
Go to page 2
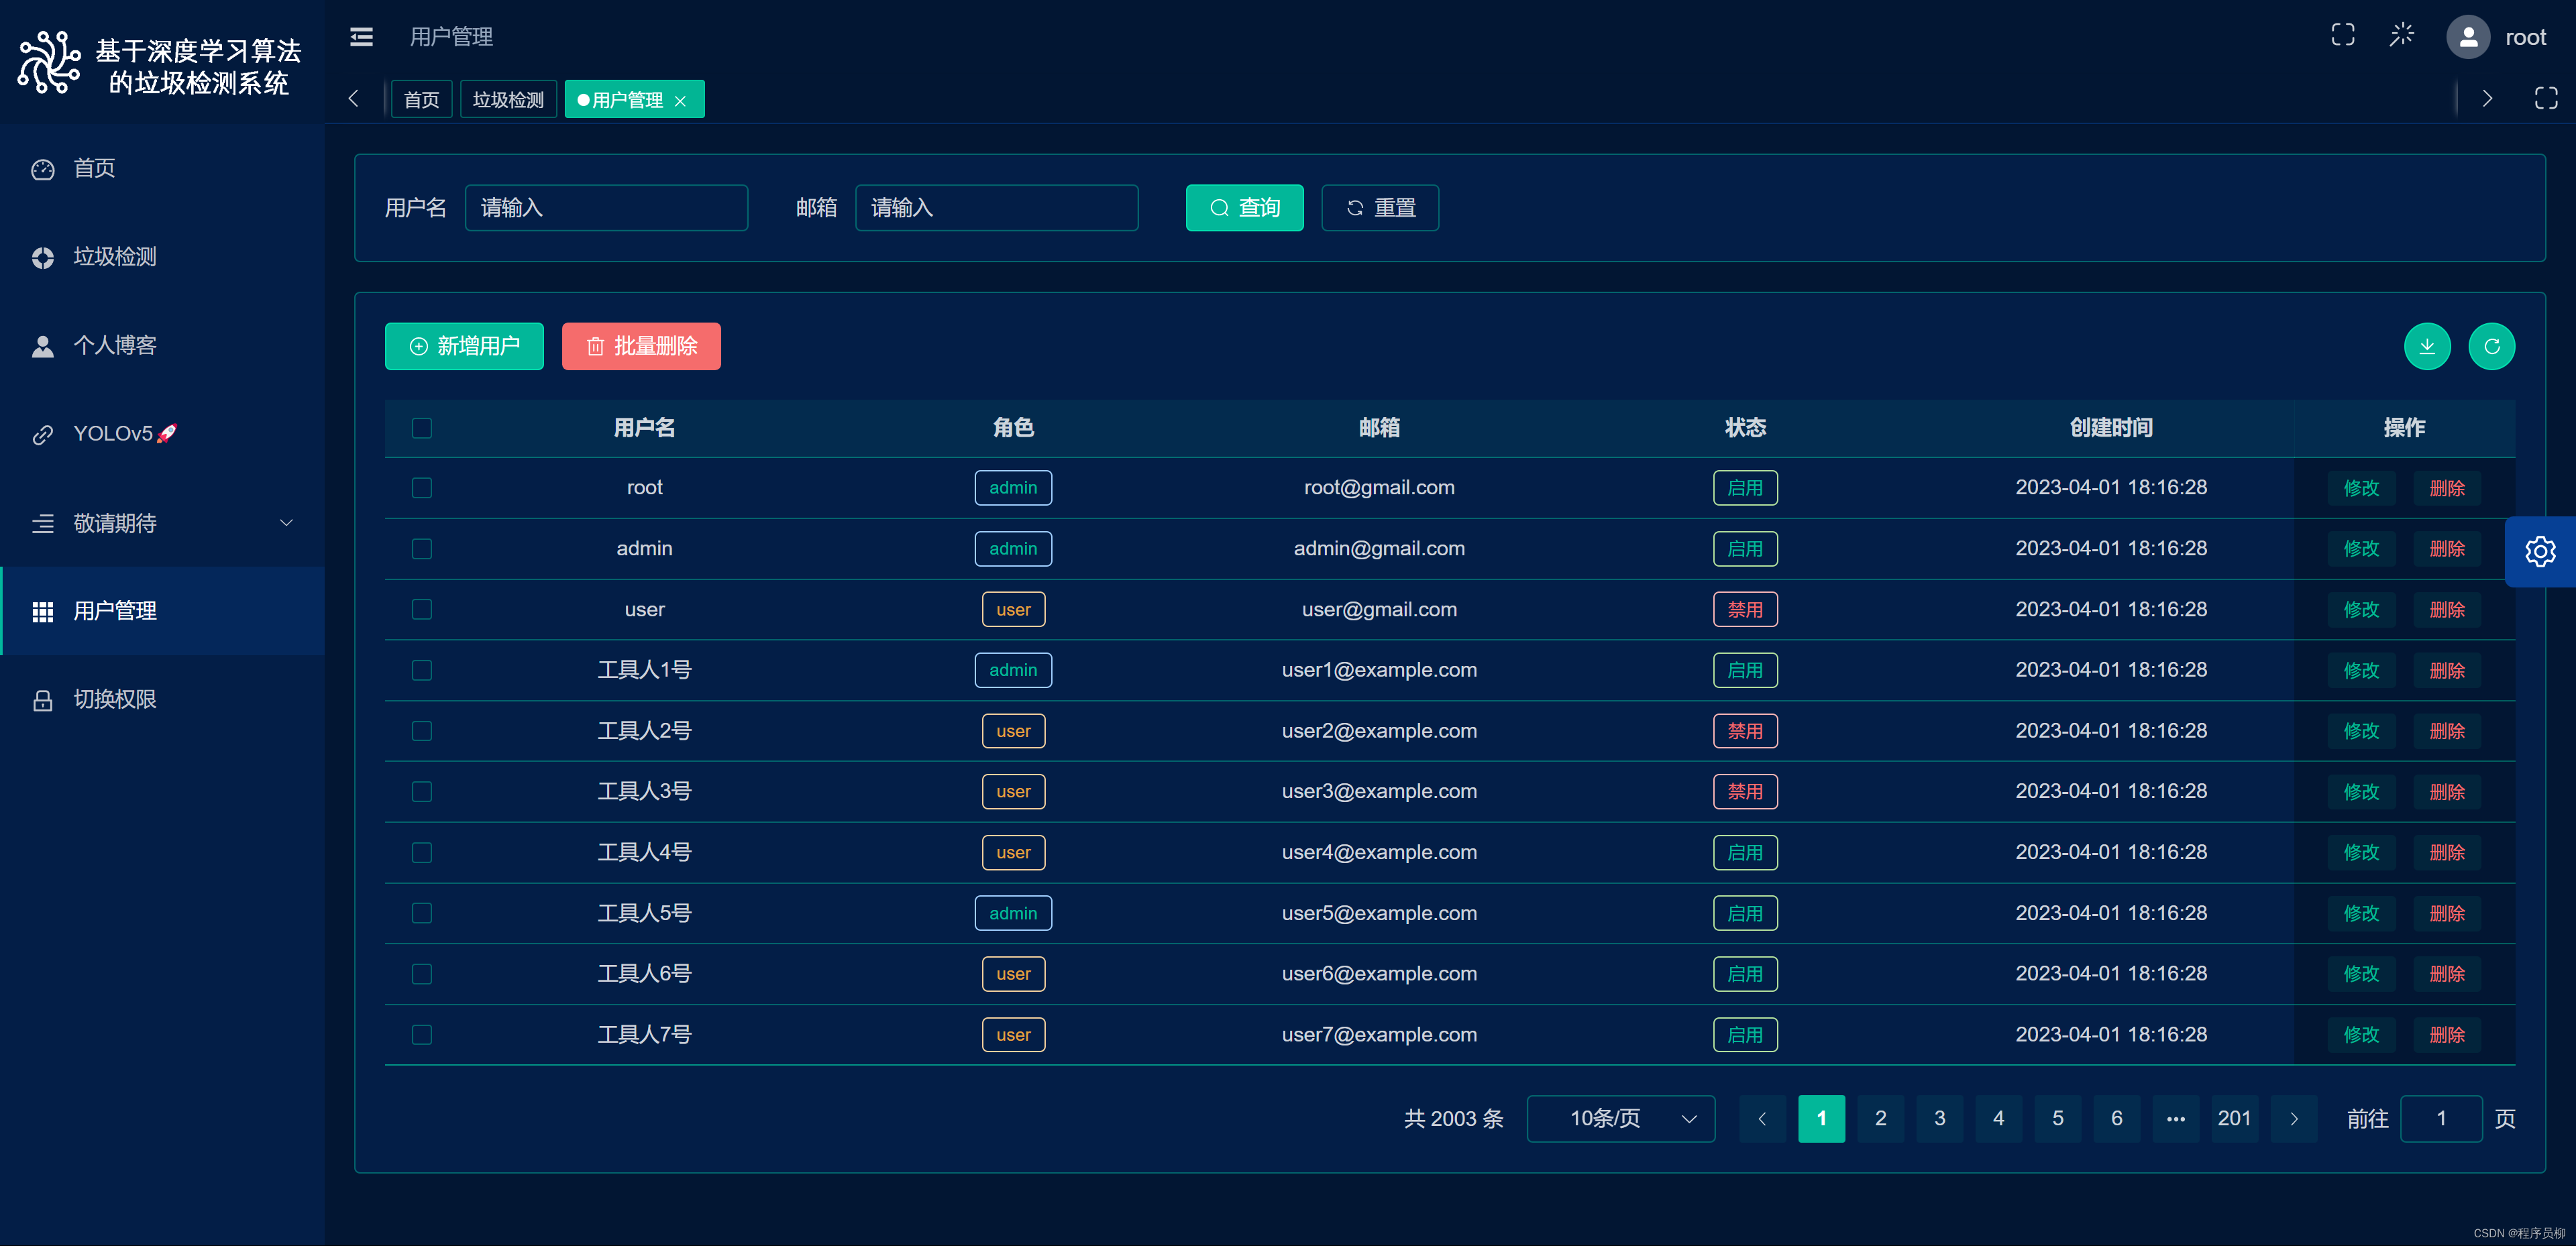pos(1880,1118)
